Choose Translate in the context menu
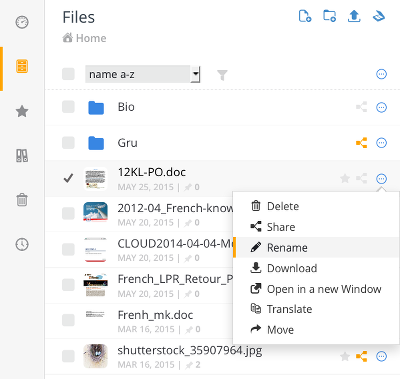 tap(316, 309)
